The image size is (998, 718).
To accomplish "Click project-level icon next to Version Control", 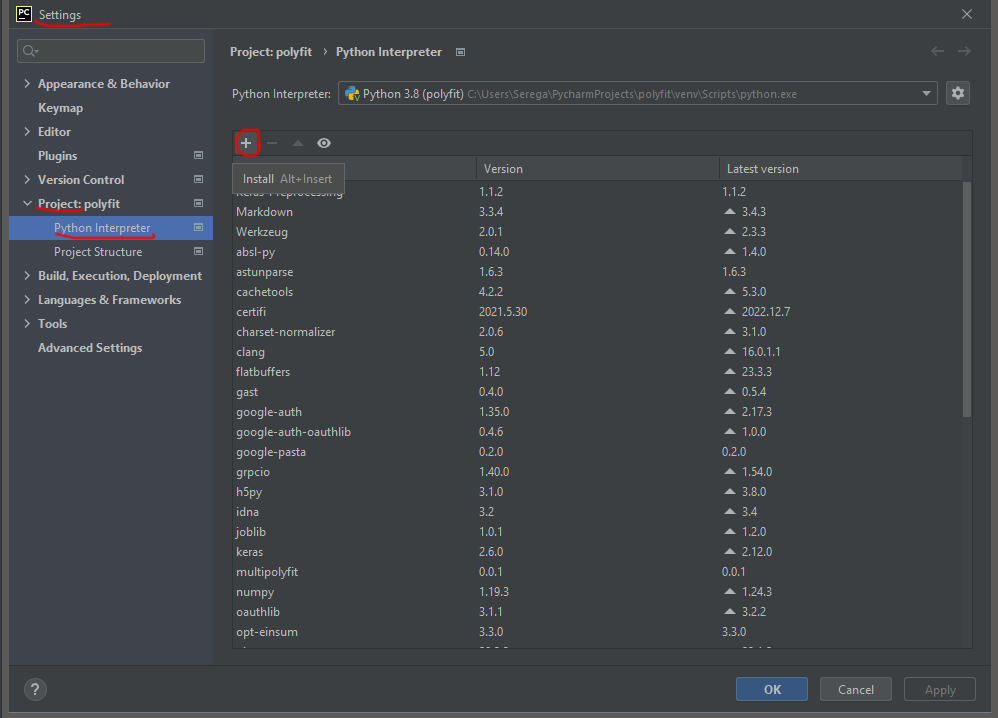I will (x=199, y=180).
